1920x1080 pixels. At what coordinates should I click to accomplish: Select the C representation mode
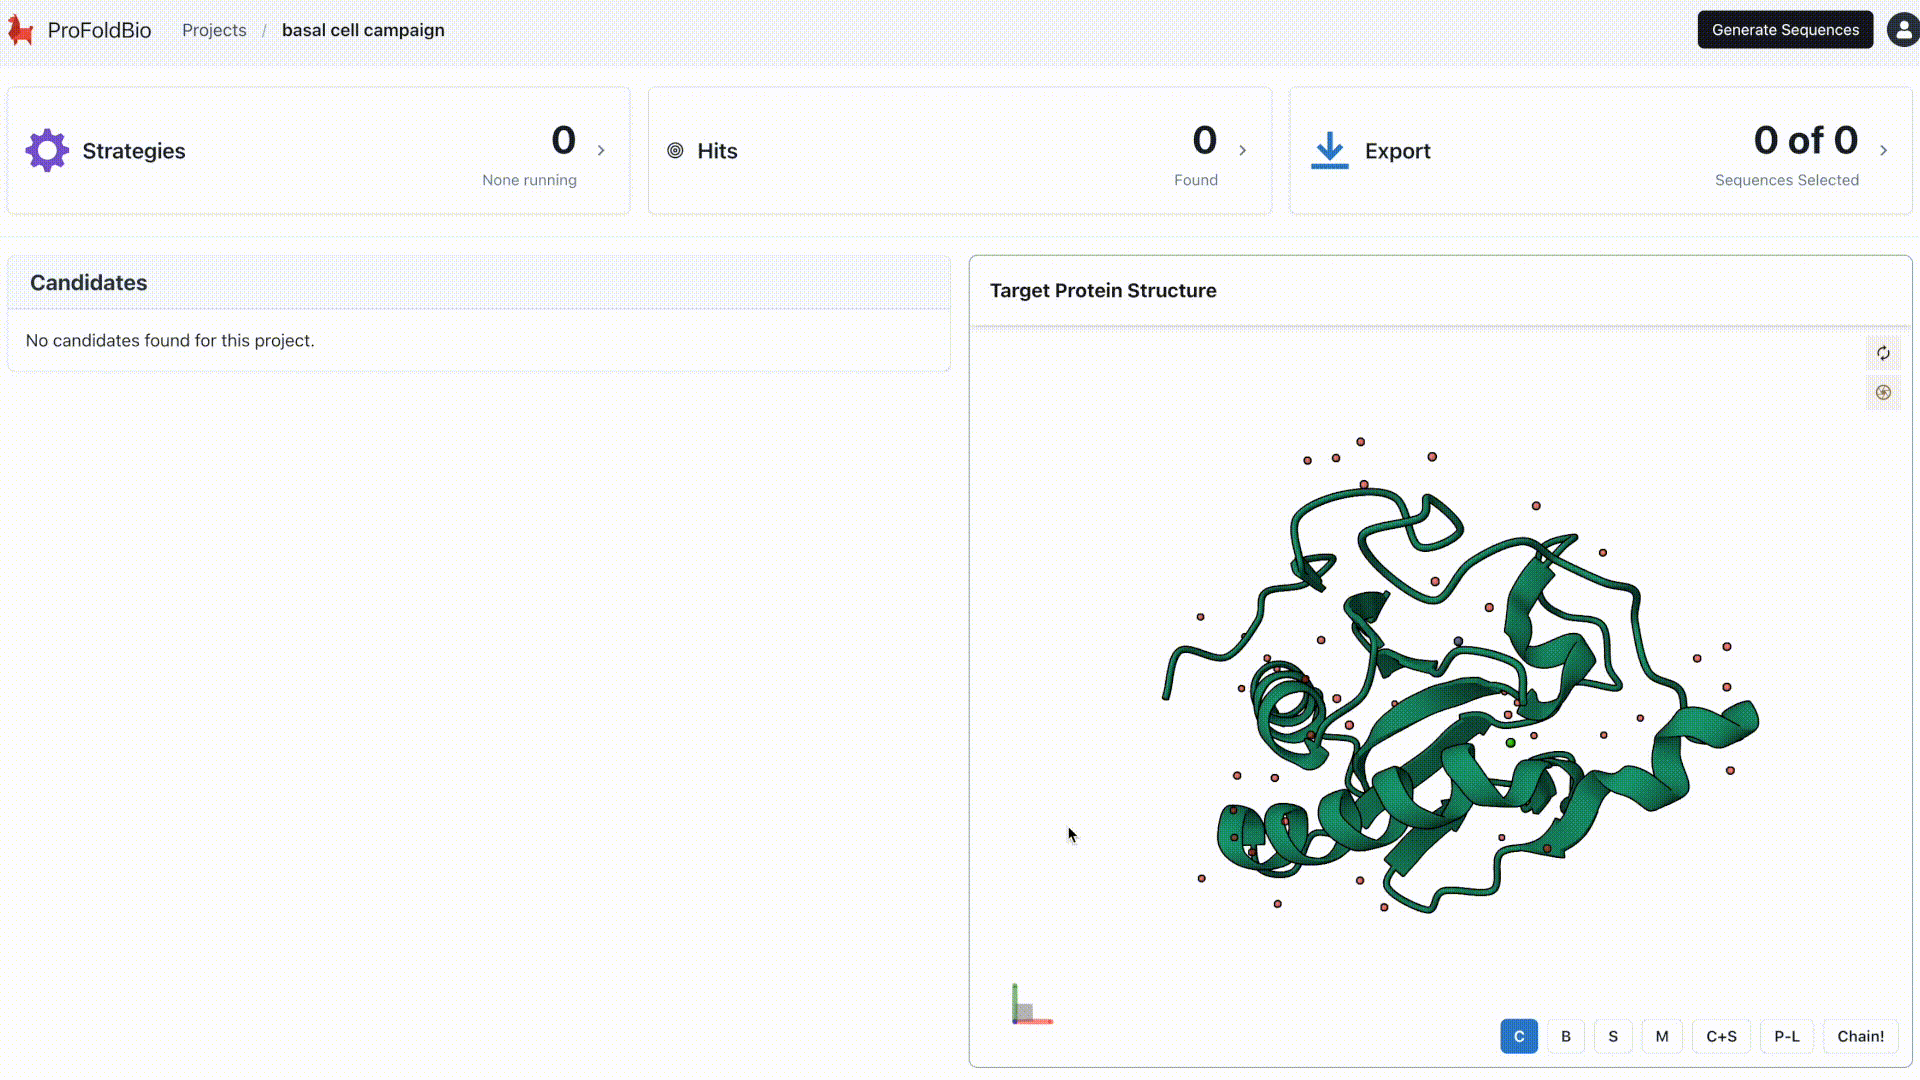click(1518, 1037)
